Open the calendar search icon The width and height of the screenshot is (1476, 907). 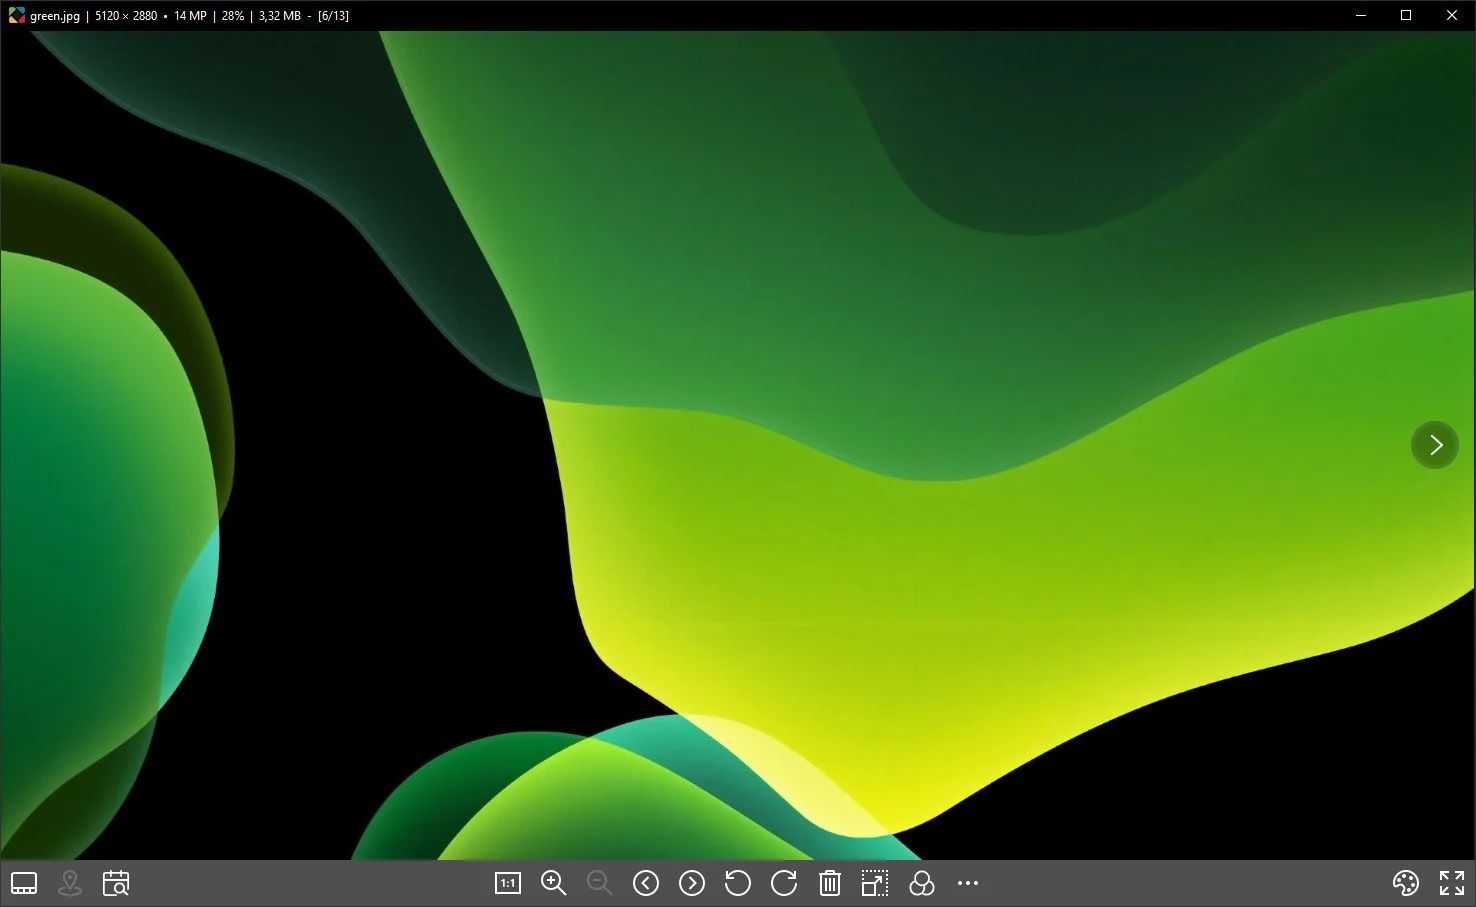tap(116, 883)
